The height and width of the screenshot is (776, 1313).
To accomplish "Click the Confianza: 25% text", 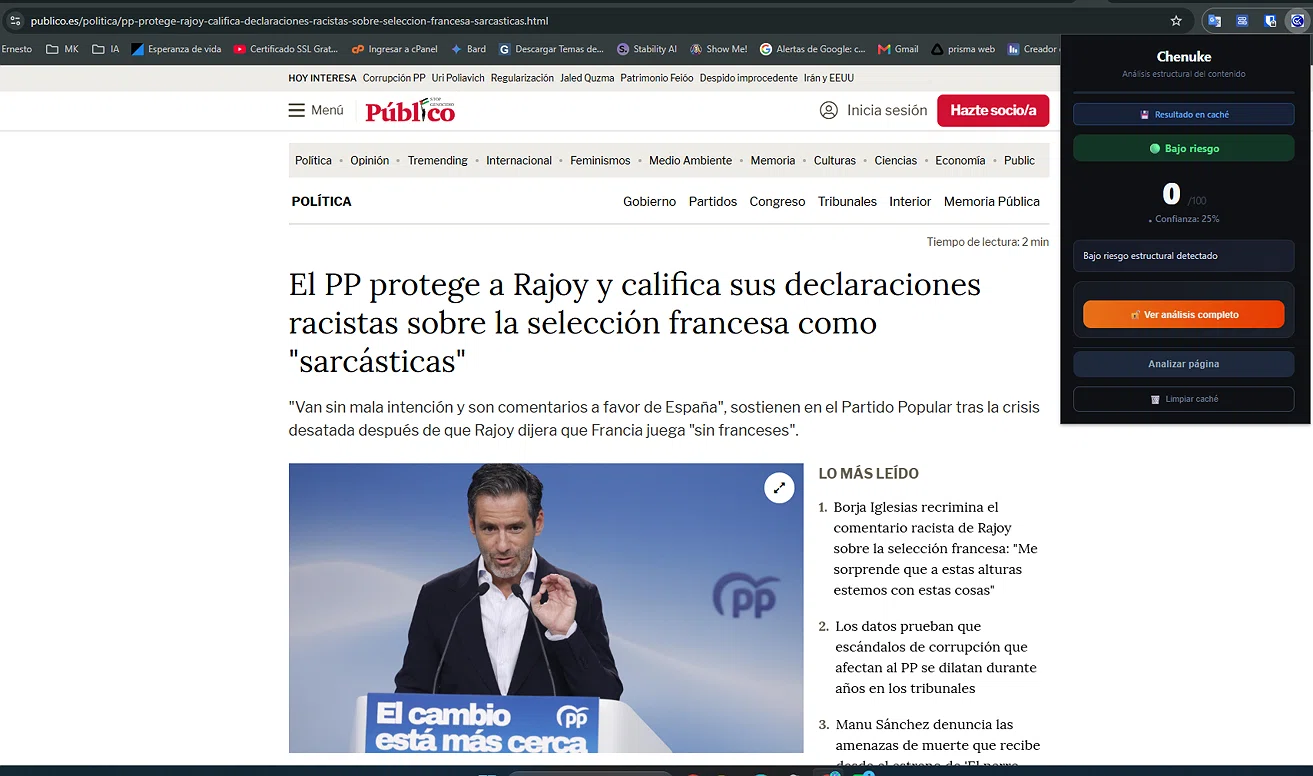I will [1187, 219].
